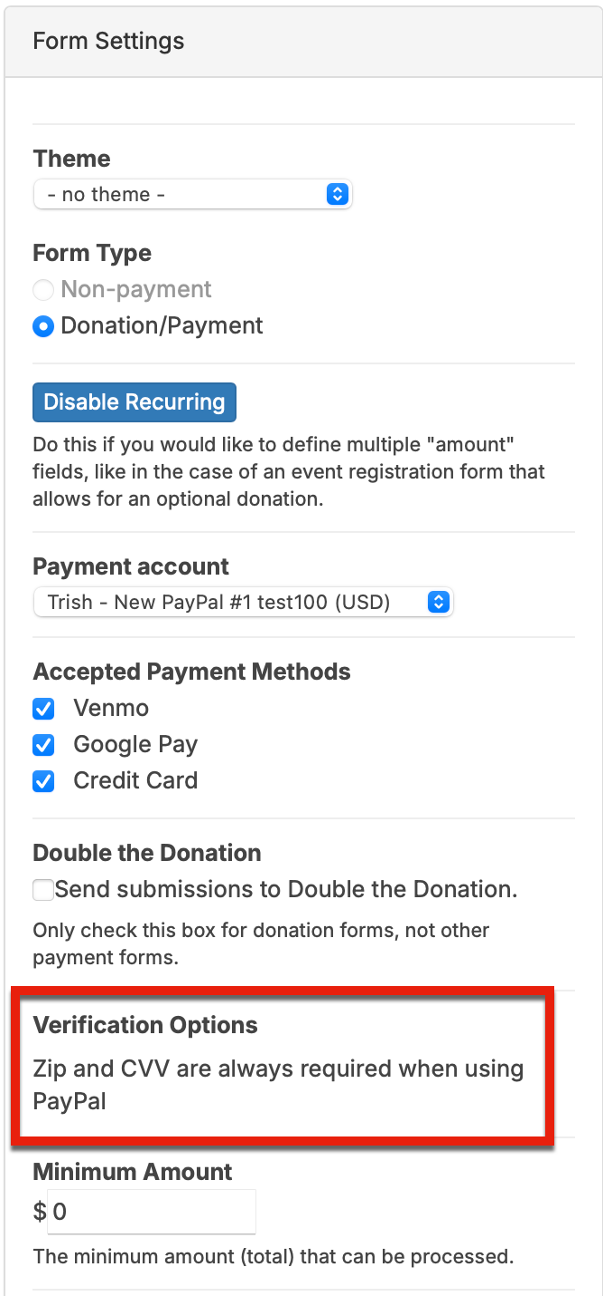Disable the Credit Card payment checkbox
Image resolution: width=604 pixels, height=1296 pixels.
pos(44,781)
